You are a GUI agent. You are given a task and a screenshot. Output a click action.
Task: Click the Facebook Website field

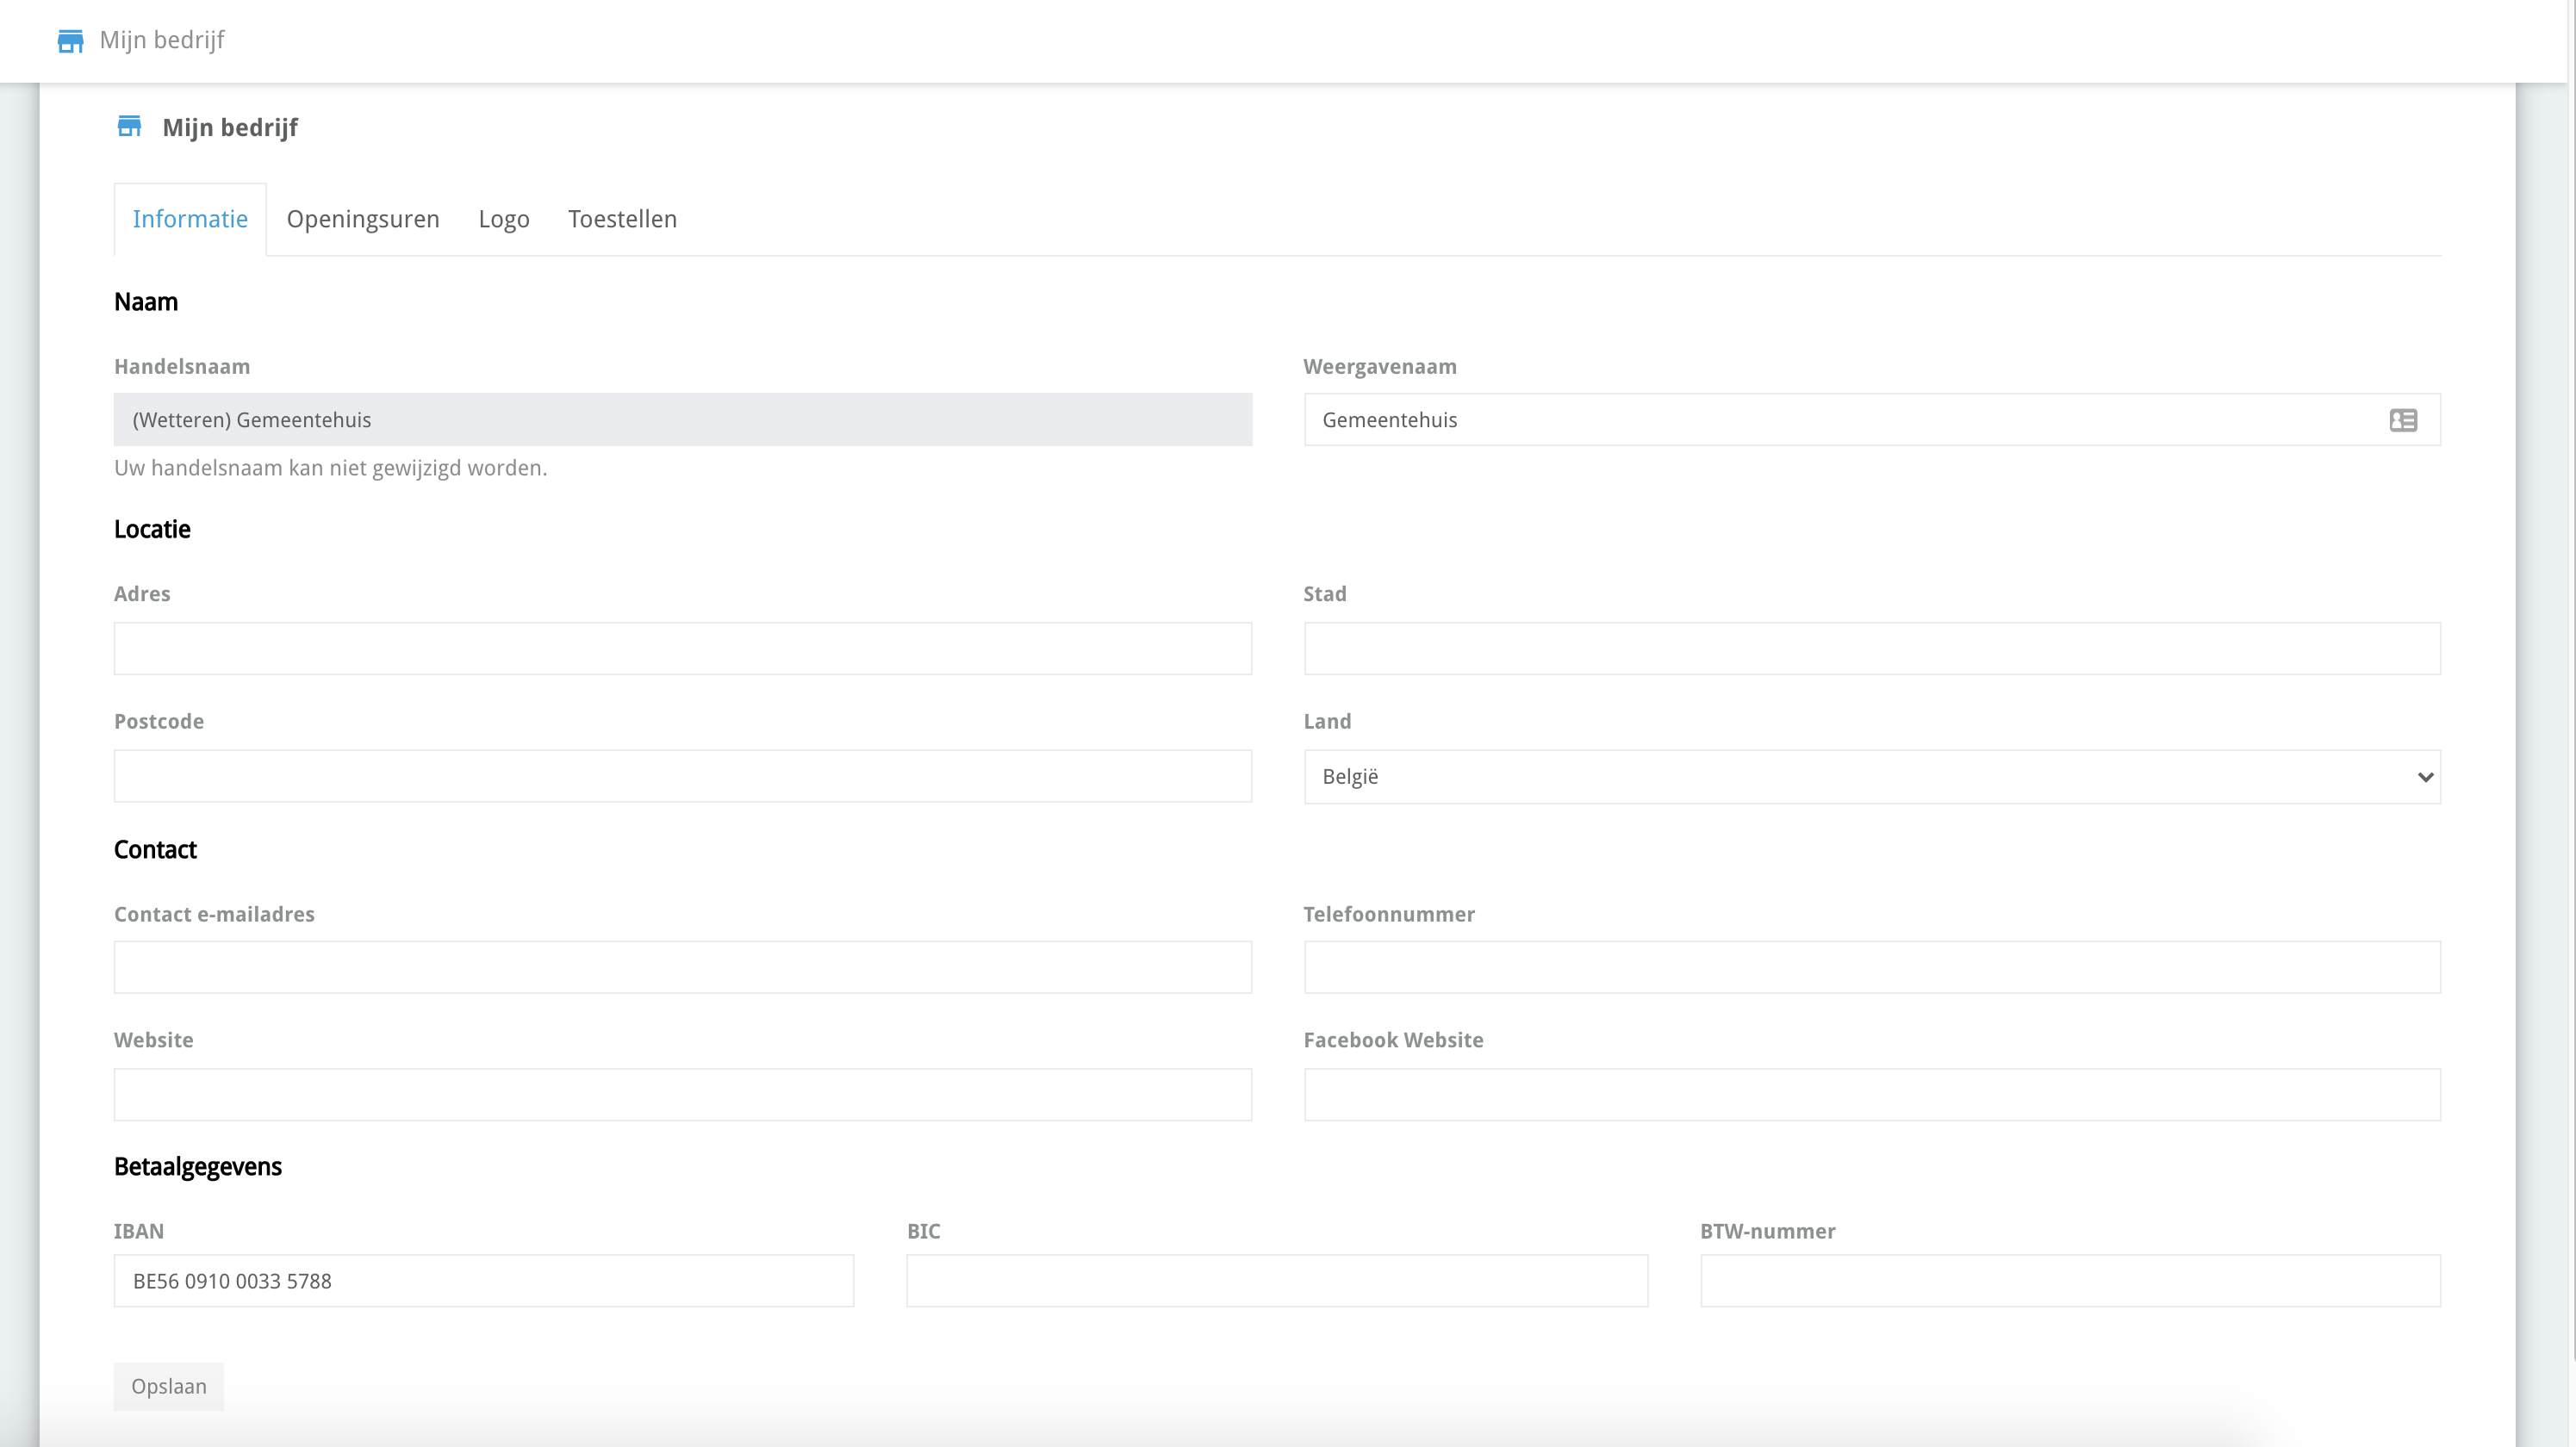[1871, 1094]
